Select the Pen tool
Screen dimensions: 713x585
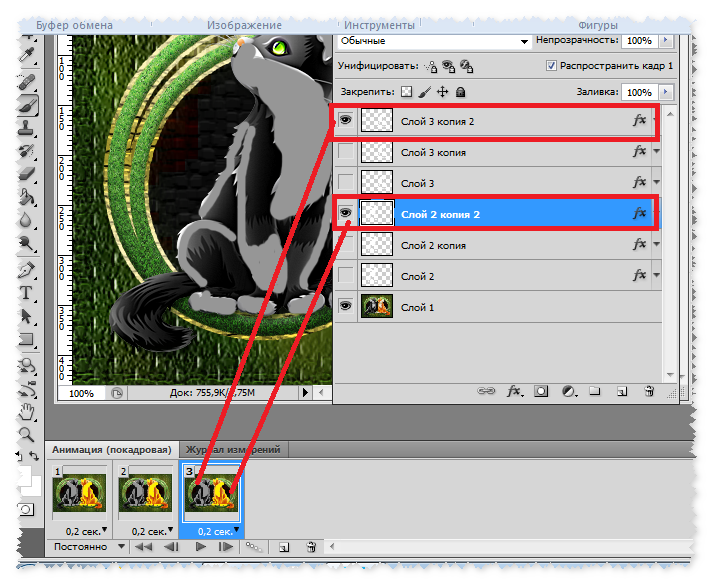[26, 270]
